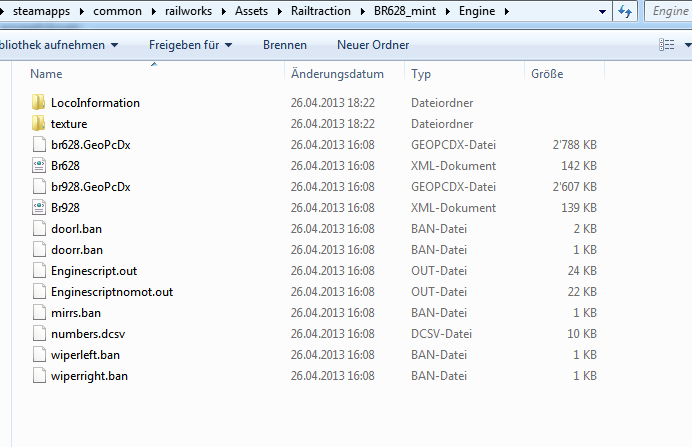Change the view layout icon
The height and width of the screenshot is (447, 692).
666,45
